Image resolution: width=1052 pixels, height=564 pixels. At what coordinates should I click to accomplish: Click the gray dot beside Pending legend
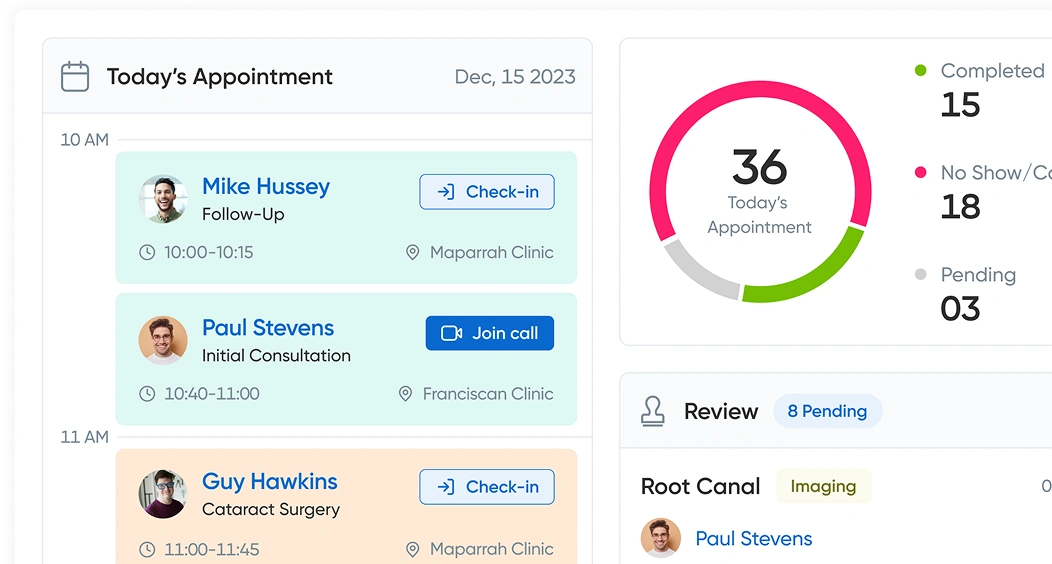pos(920,274)
